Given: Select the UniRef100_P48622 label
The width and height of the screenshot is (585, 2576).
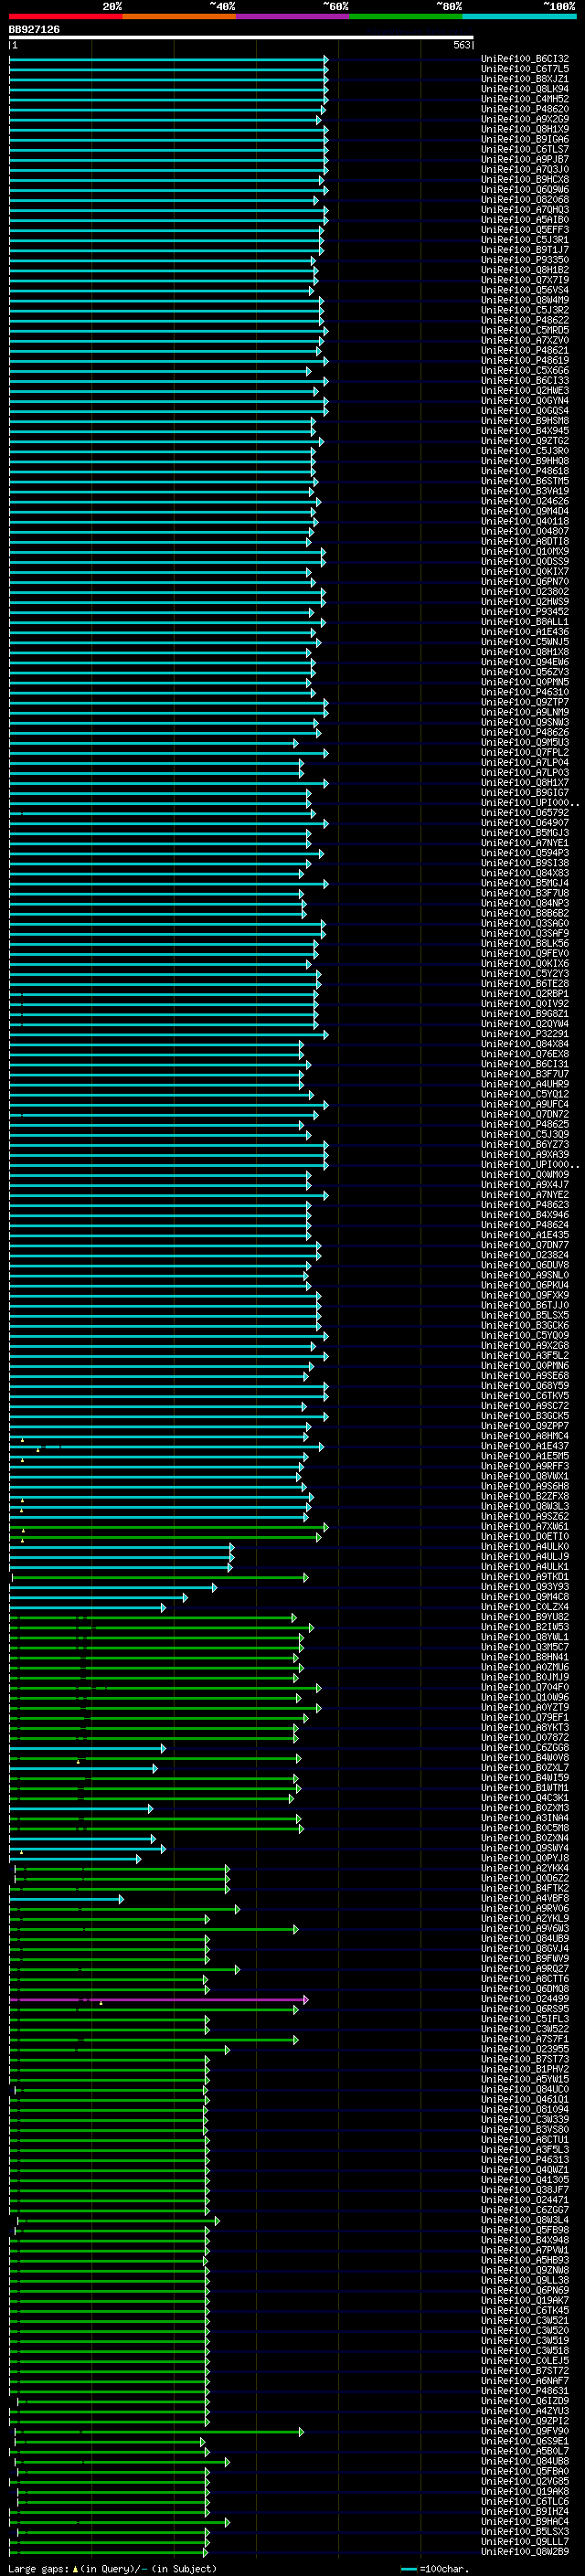Looking at the screenshot, I should (525, 320).
